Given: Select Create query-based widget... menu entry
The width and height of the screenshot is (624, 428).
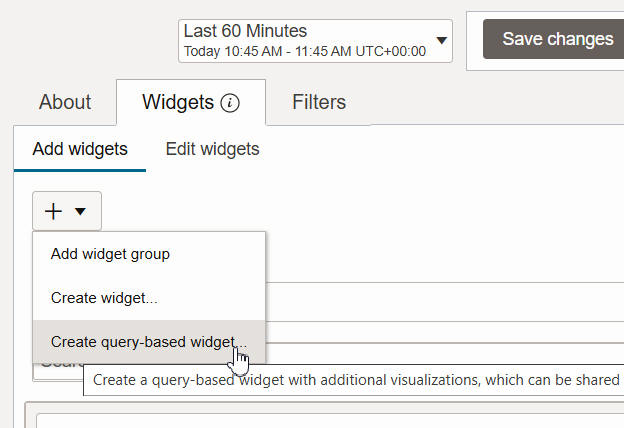Looking at the screenshot, I should point(148,342).
